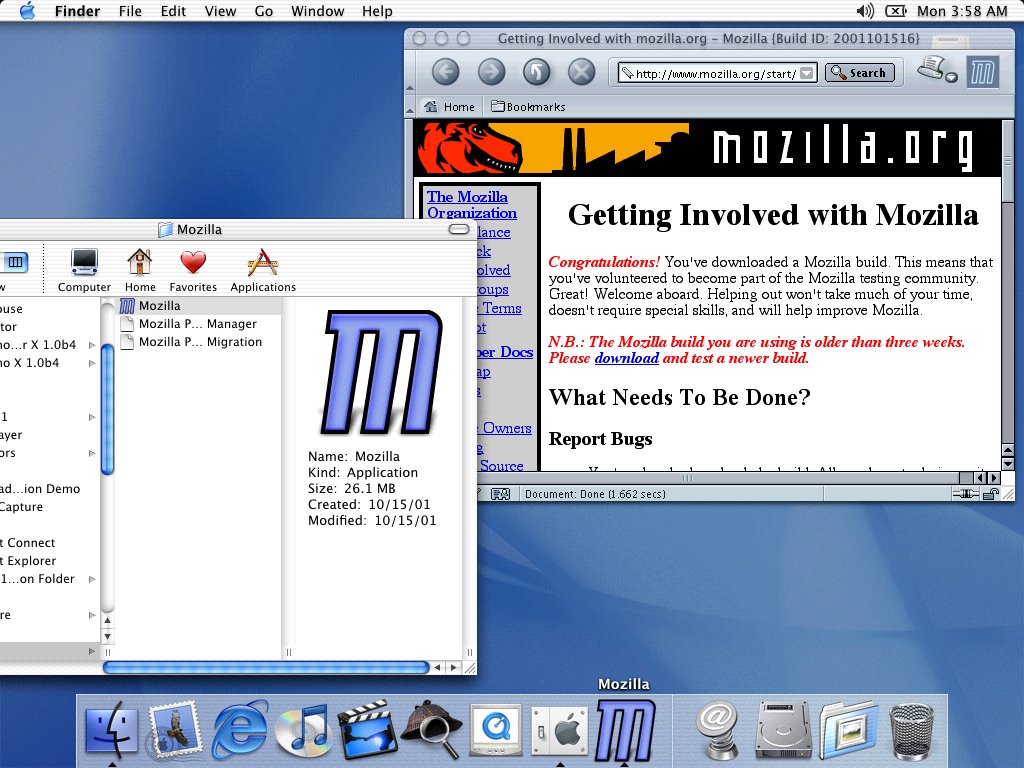Click the large Mozilla preview icon in Finder

381,372
